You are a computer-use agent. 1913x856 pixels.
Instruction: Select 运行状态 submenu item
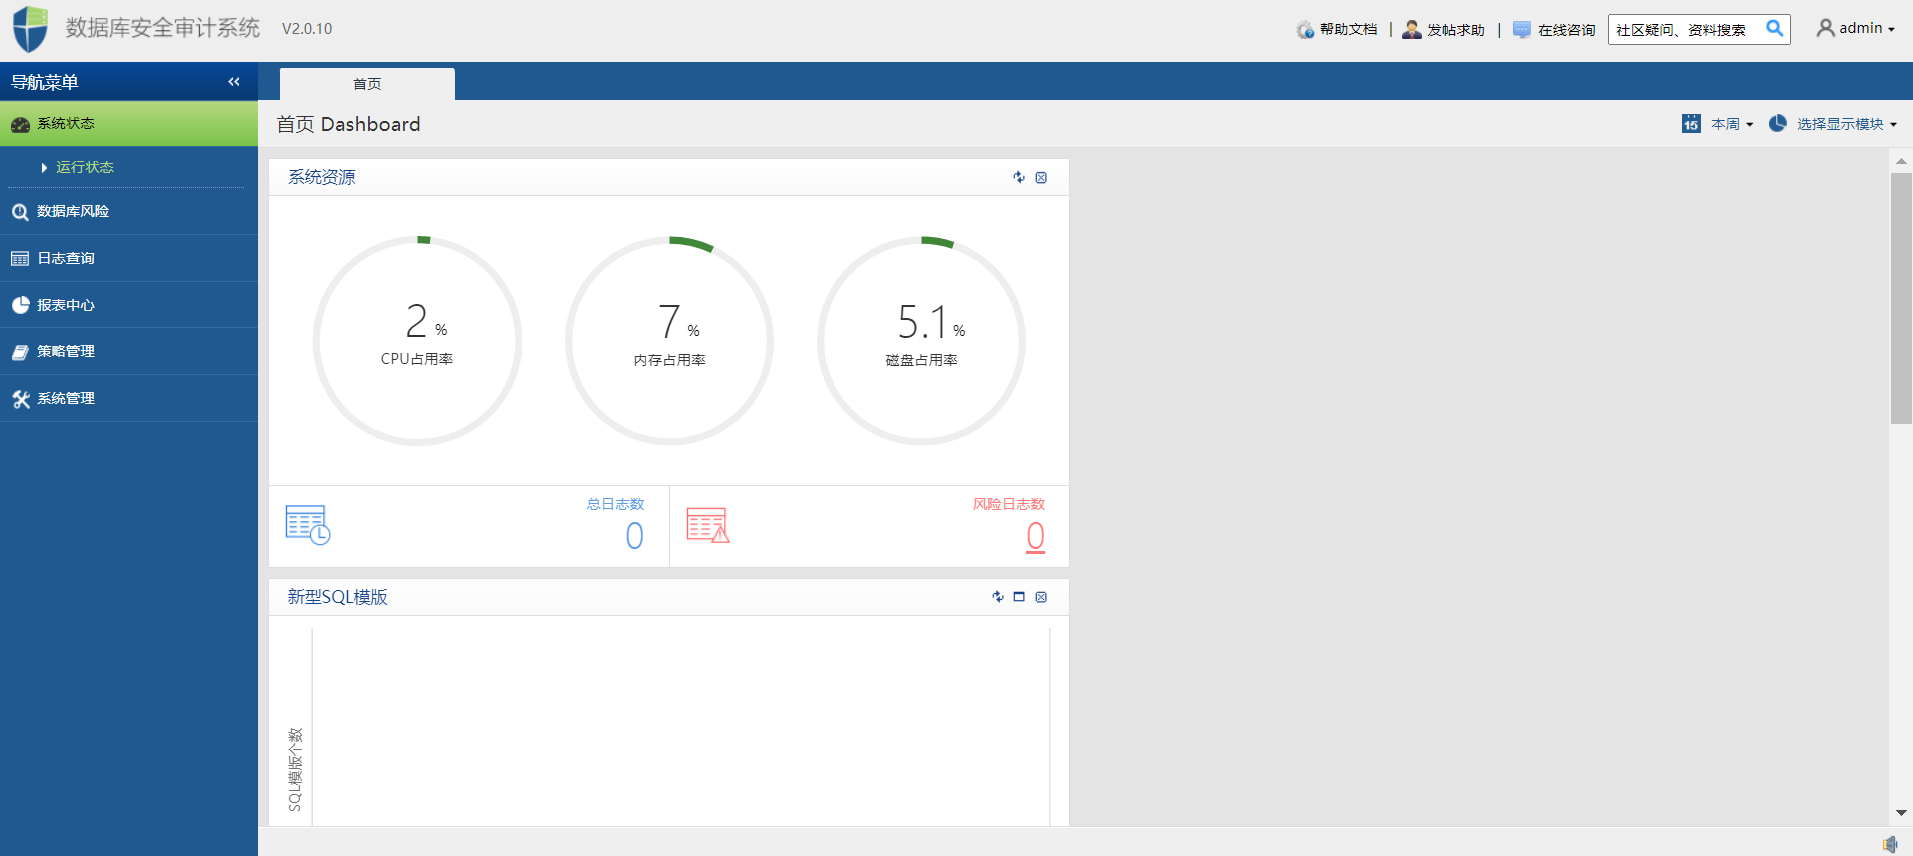[85, 167]
